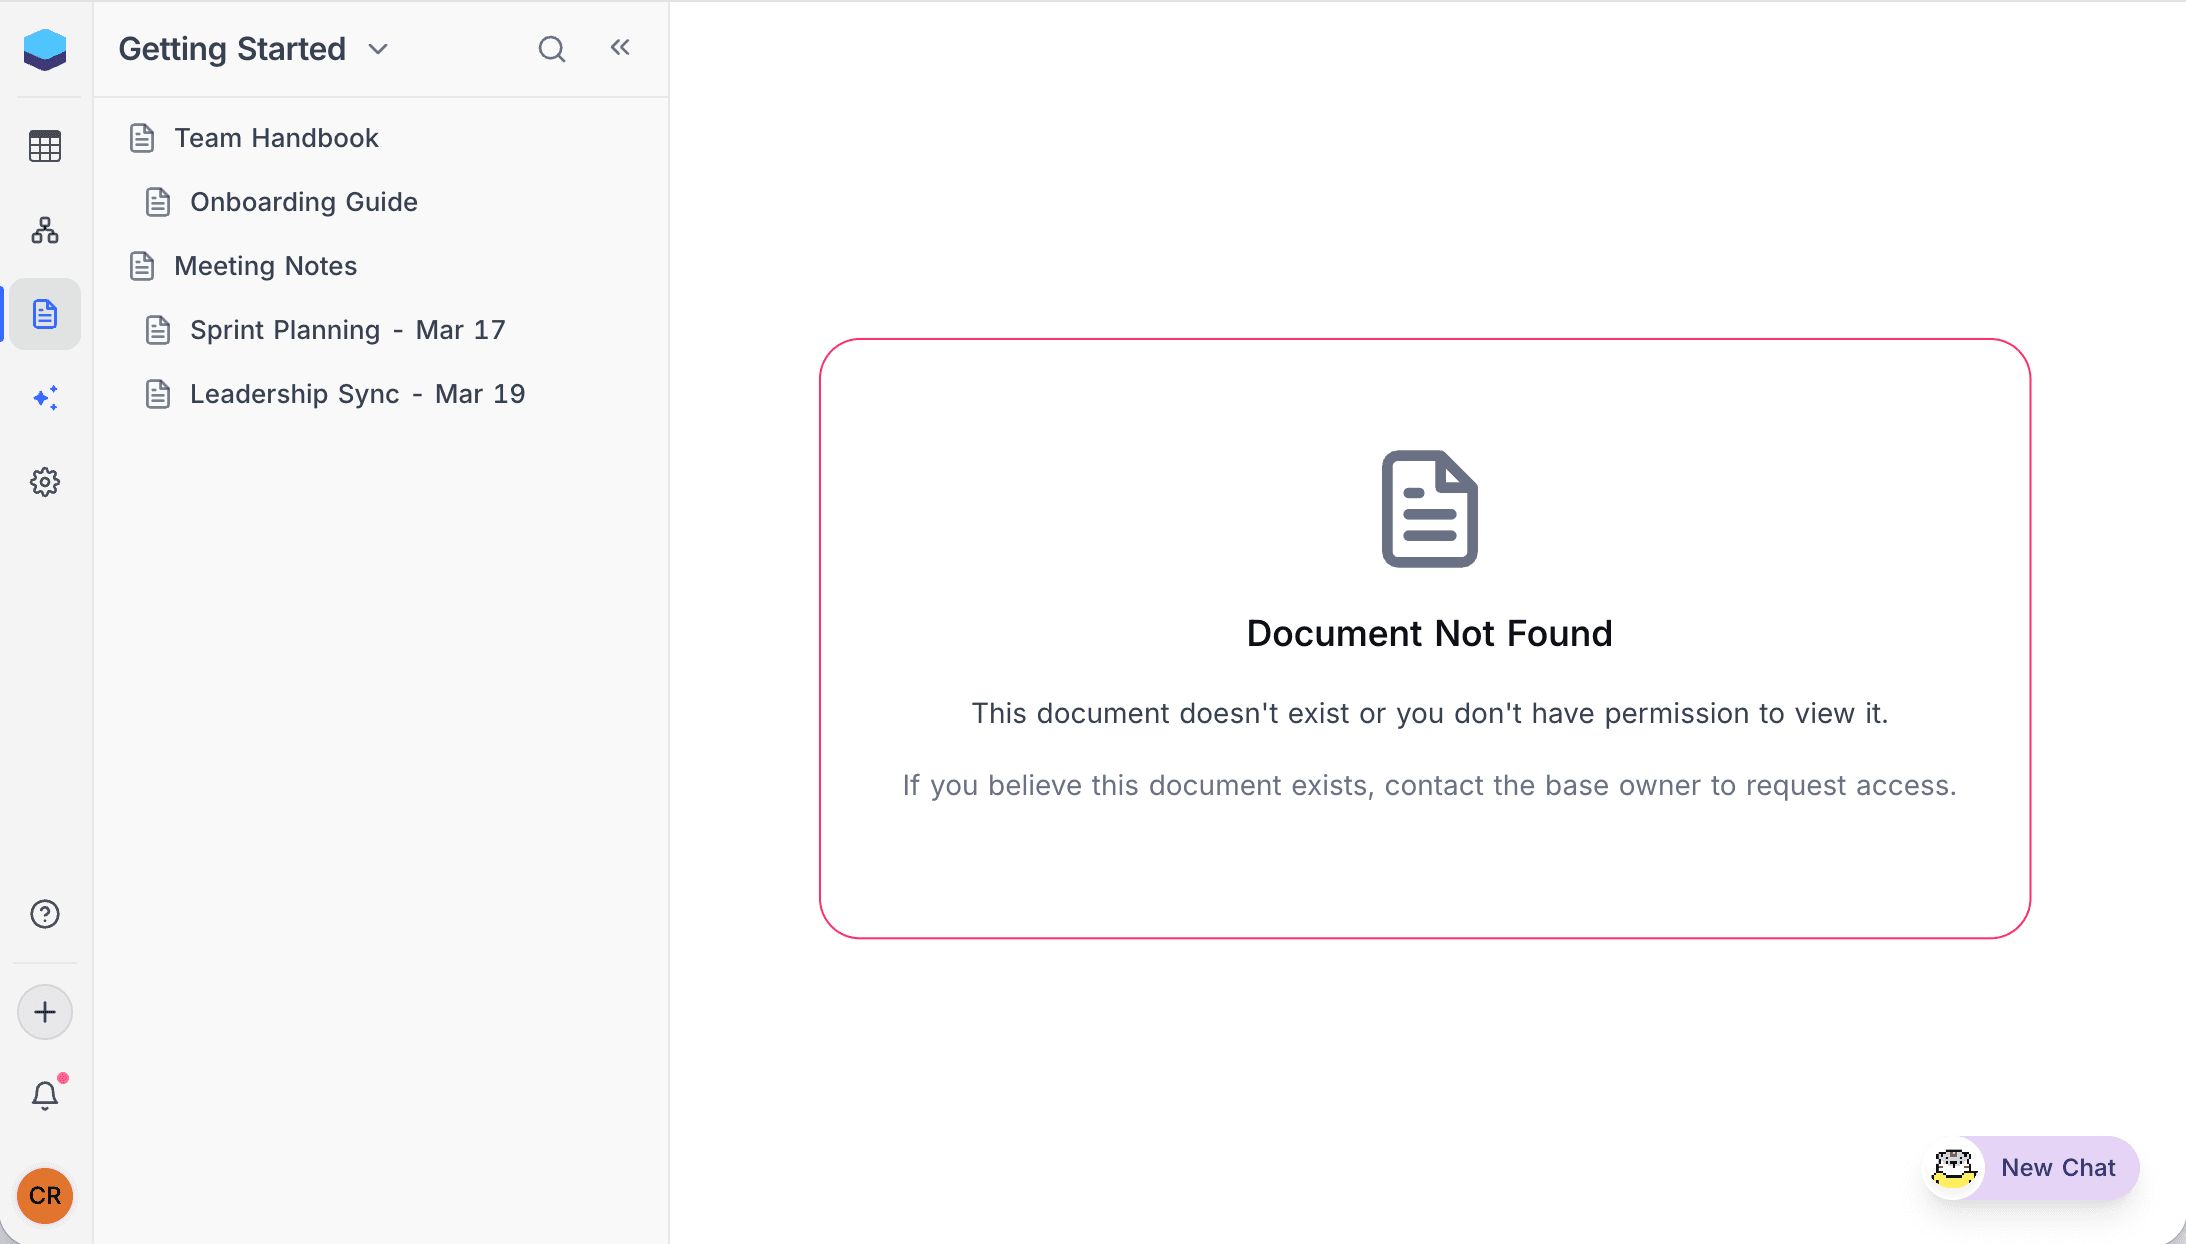This screenshot has height=1244, width=2186.
Task: Toggle the Documents section active state
Action: [x=45, y=313]
